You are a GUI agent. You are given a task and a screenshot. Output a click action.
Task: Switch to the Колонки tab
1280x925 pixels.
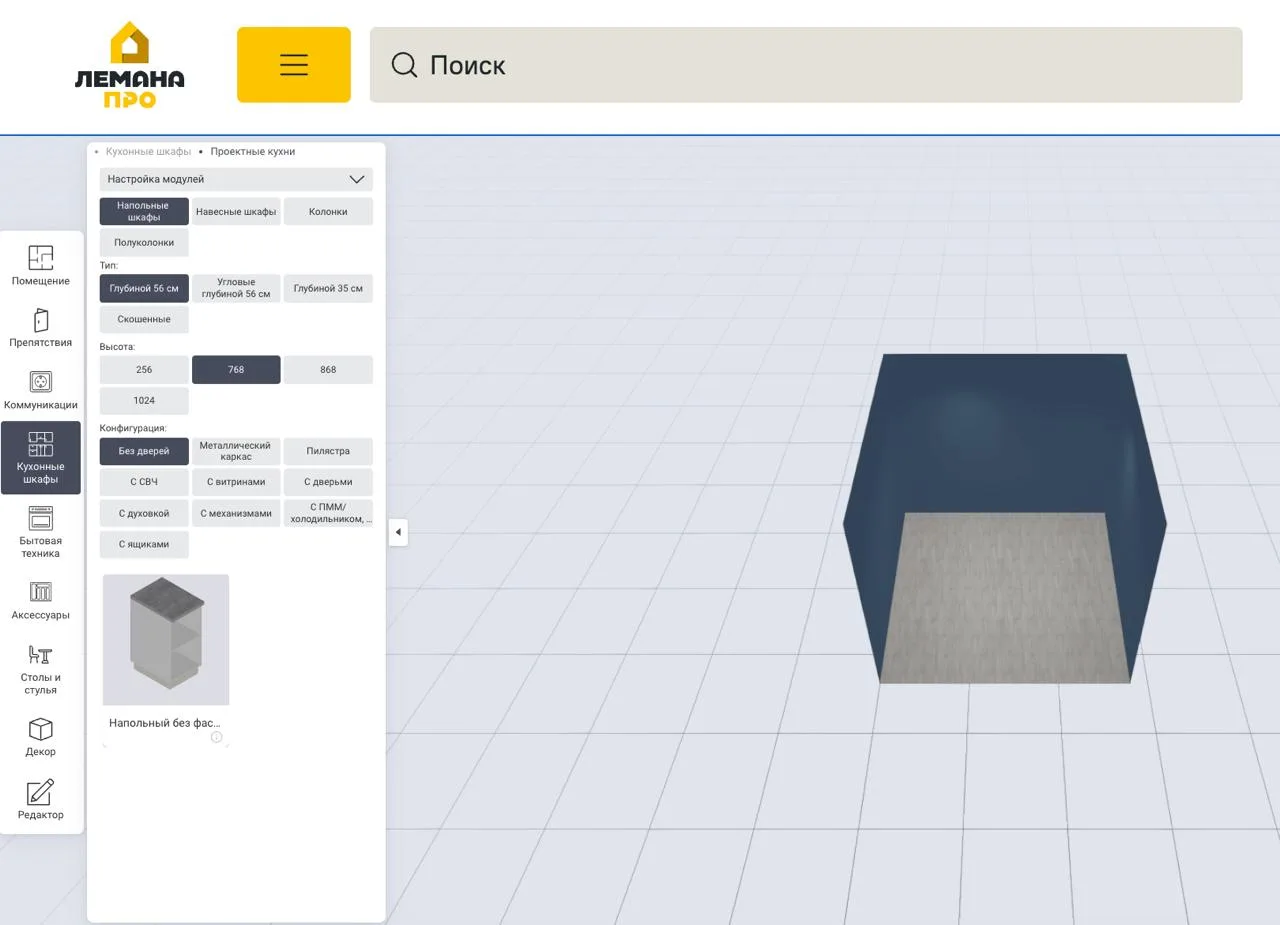[x=328, y=212]
